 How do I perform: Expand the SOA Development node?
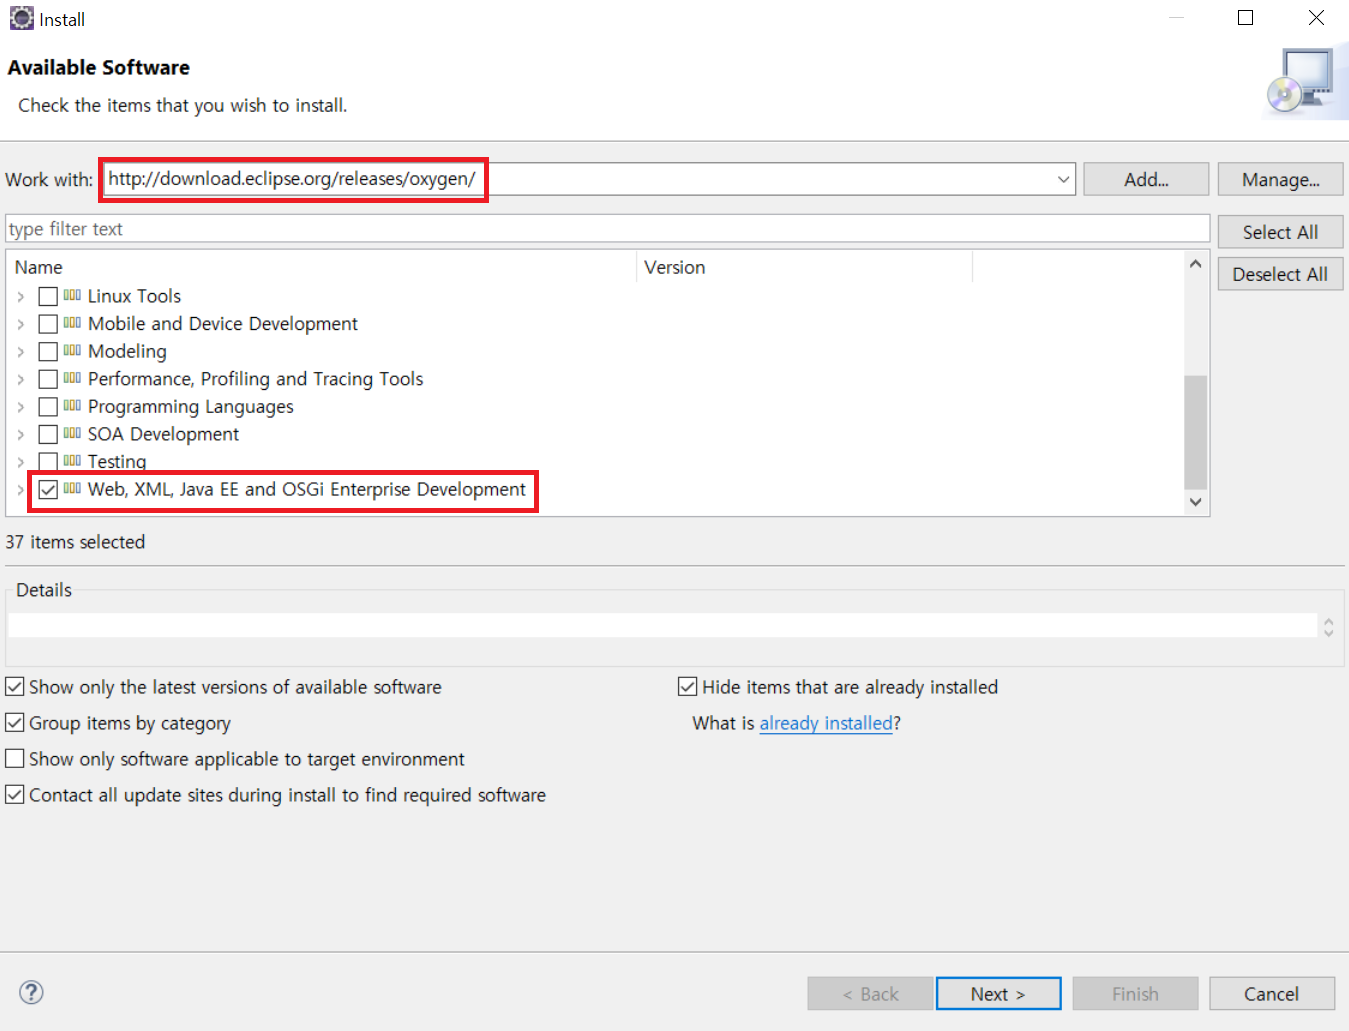click(x=20, y=434)
